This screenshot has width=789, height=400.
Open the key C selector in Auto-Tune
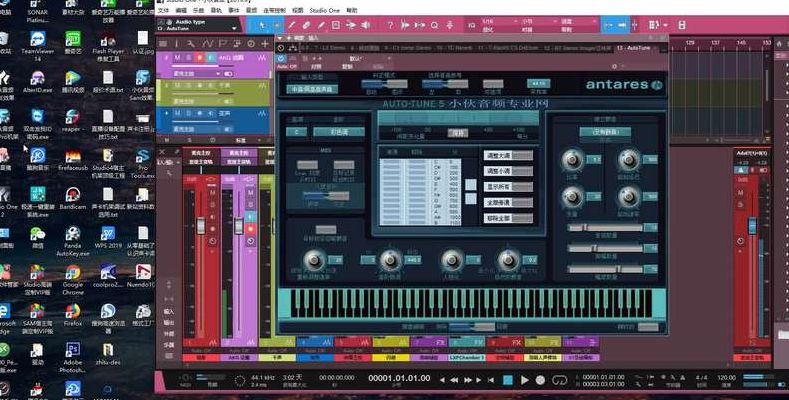[297, 132]
